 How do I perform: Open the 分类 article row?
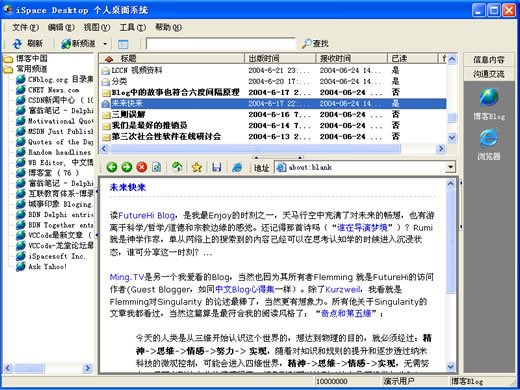pyautogui.click(x=273, y=81)
